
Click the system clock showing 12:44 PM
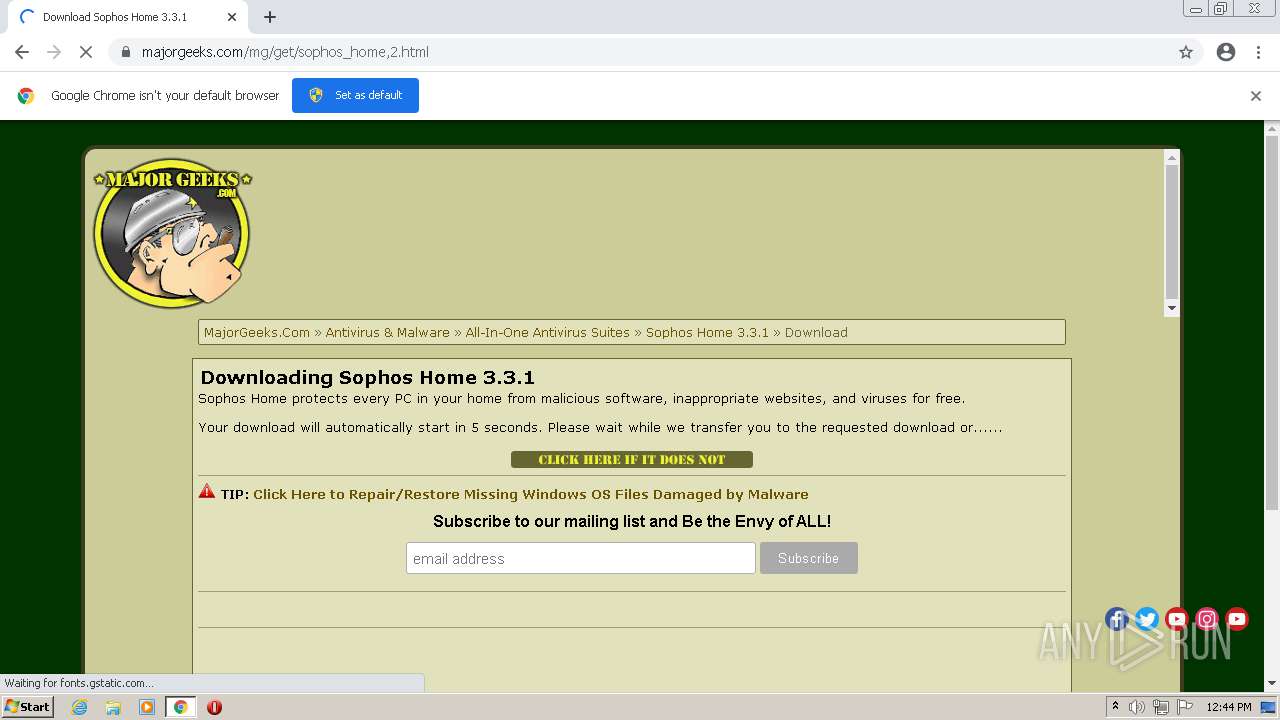point(1229,707)
